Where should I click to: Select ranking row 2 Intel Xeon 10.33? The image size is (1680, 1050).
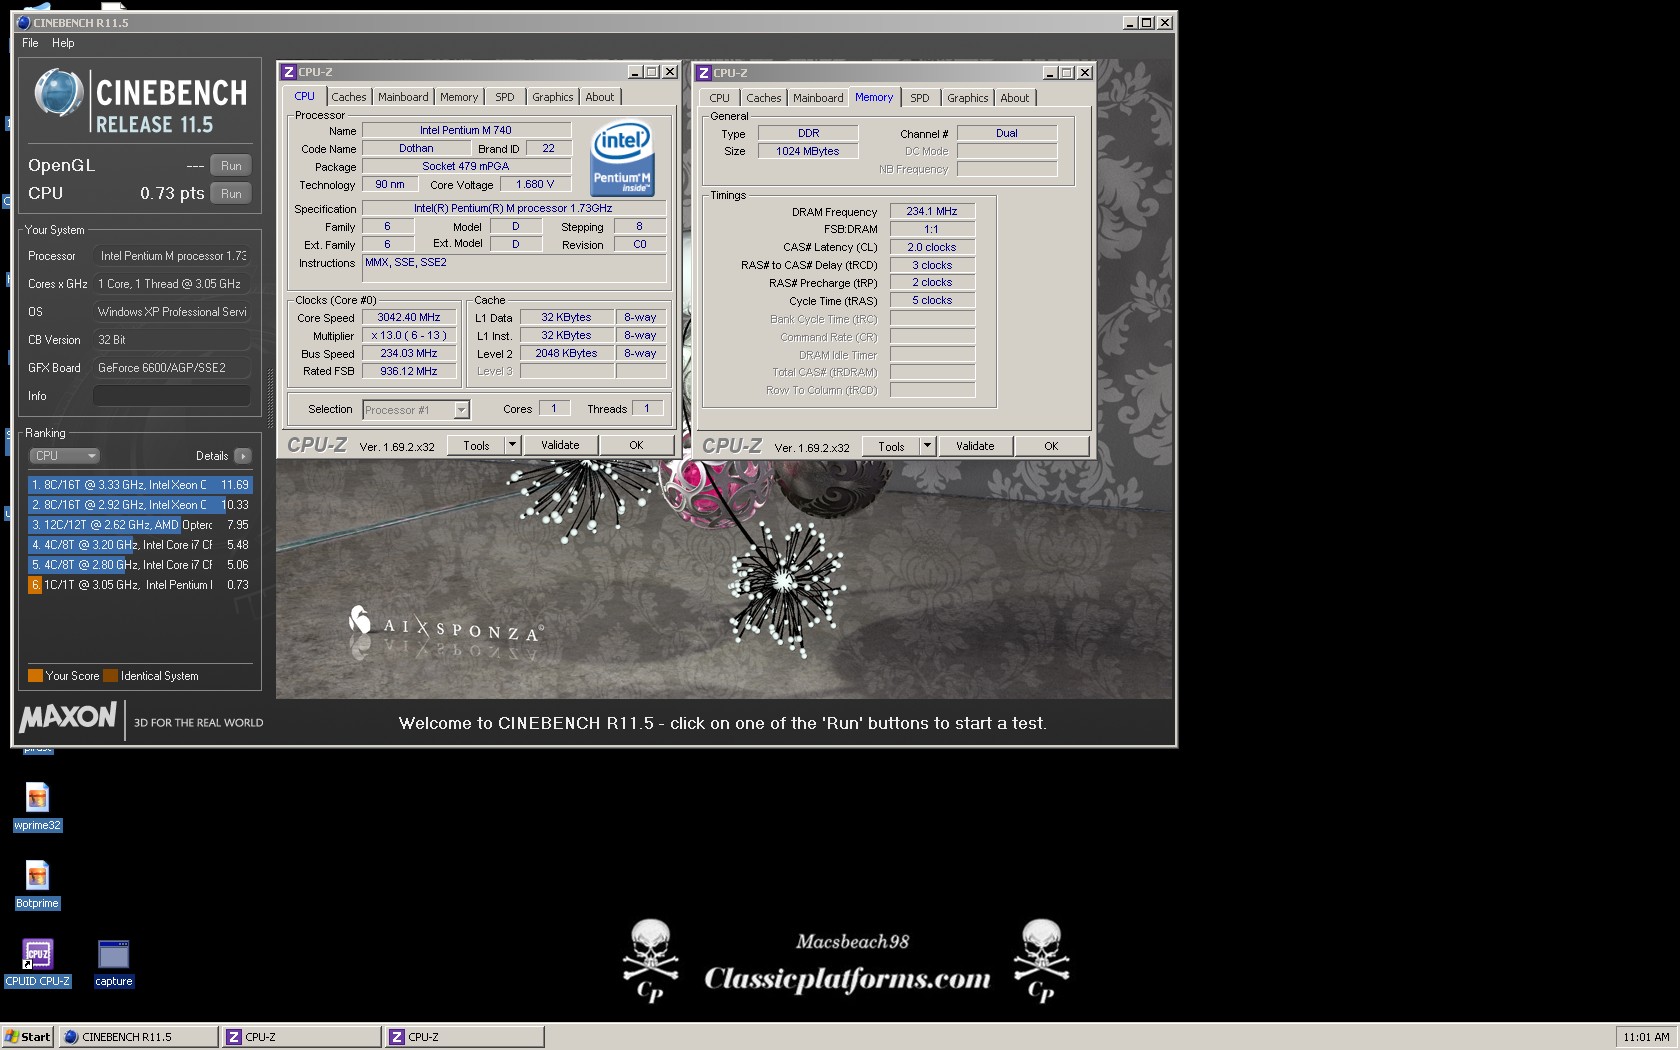pyautogui.click(x=140, y=505)
